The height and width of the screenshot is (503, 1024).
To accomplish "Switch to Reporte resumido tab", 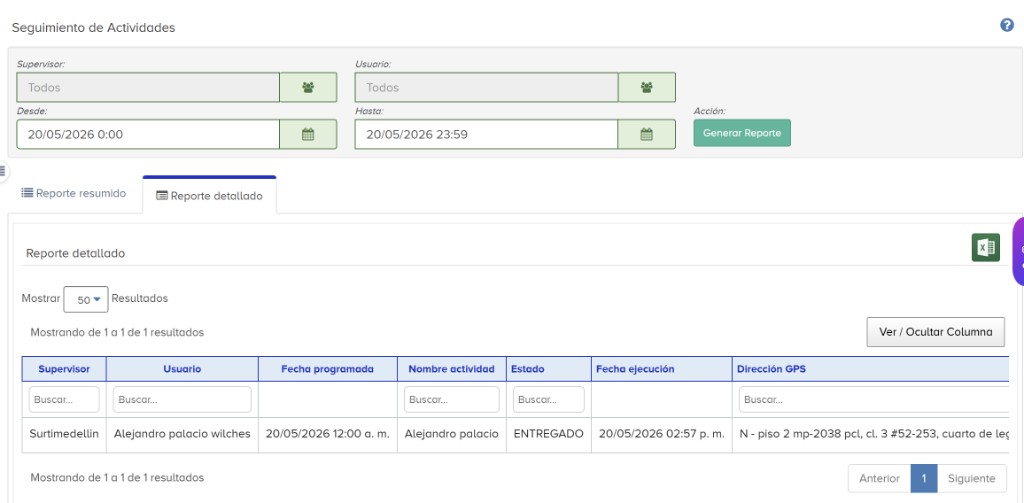I will [x=74, y=193].
